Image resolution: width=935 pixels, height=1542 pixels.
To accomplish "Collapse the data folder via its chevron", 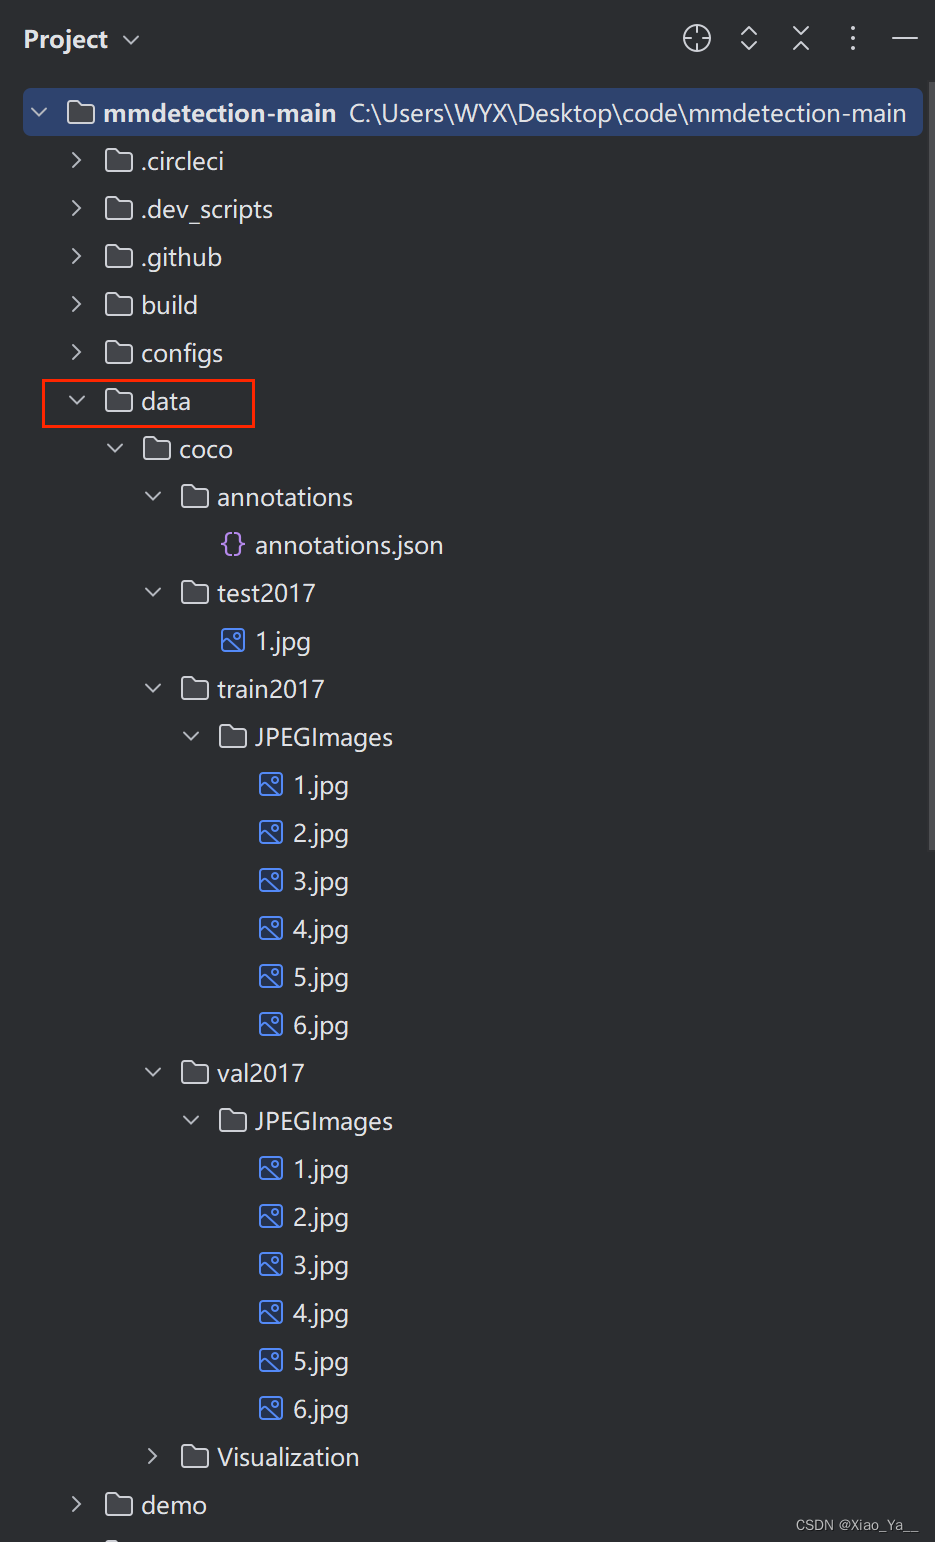I will tap(77, 400).
